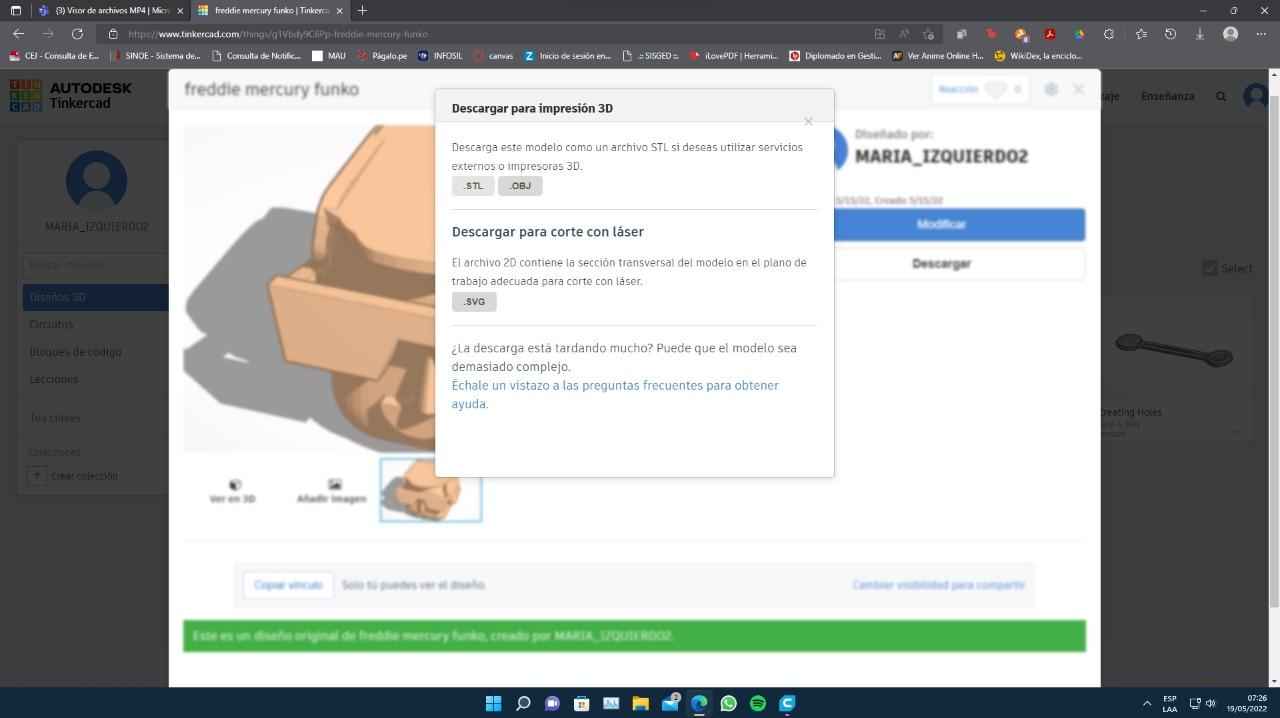1280x718 pixels.
Task: Click Cambiar visibilidad para compartir link
Action: pos(939,585)
